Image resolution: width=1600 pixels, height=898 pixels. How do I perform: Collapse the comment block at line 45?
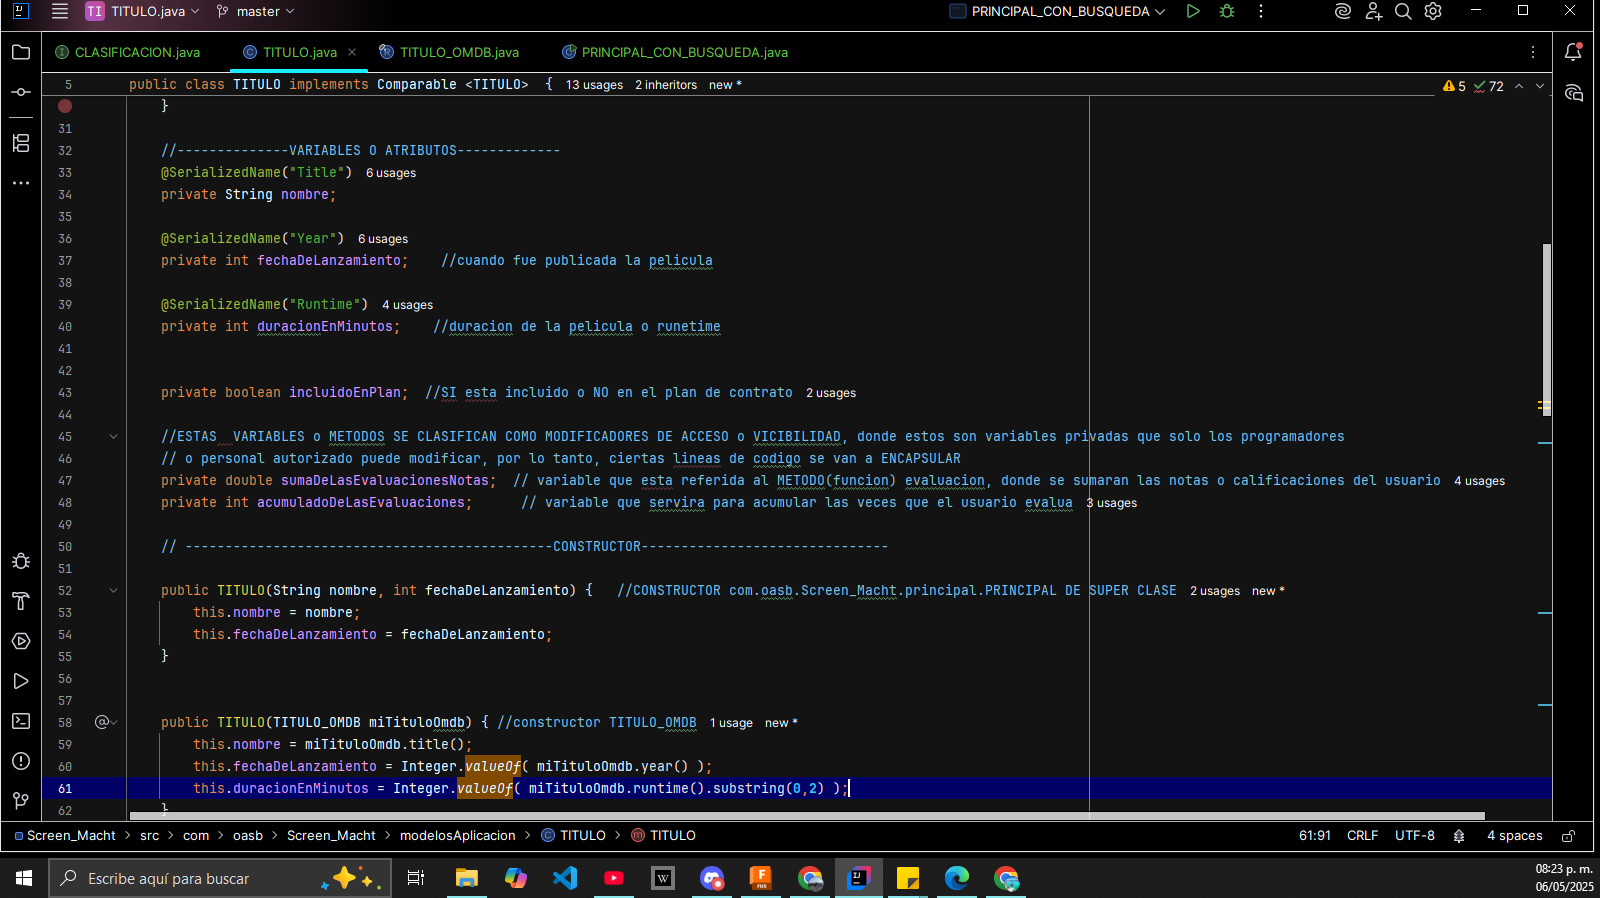point(113,437)
